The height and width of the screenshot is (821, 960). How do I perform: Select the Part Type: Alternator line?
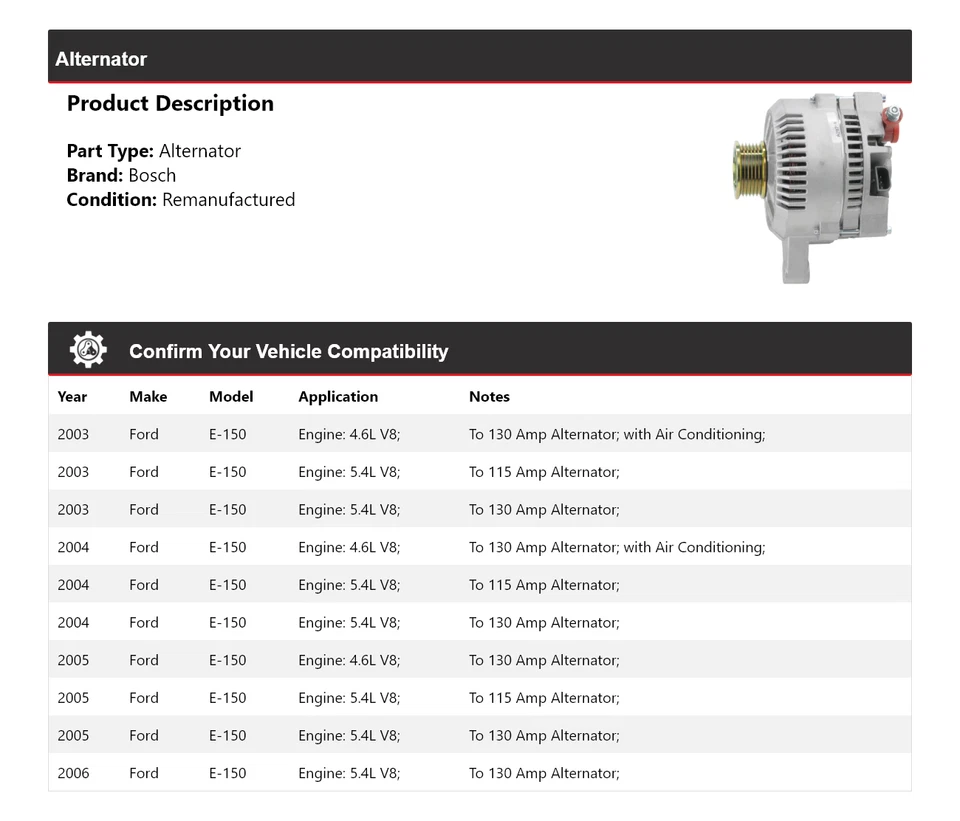coord(154,151)
